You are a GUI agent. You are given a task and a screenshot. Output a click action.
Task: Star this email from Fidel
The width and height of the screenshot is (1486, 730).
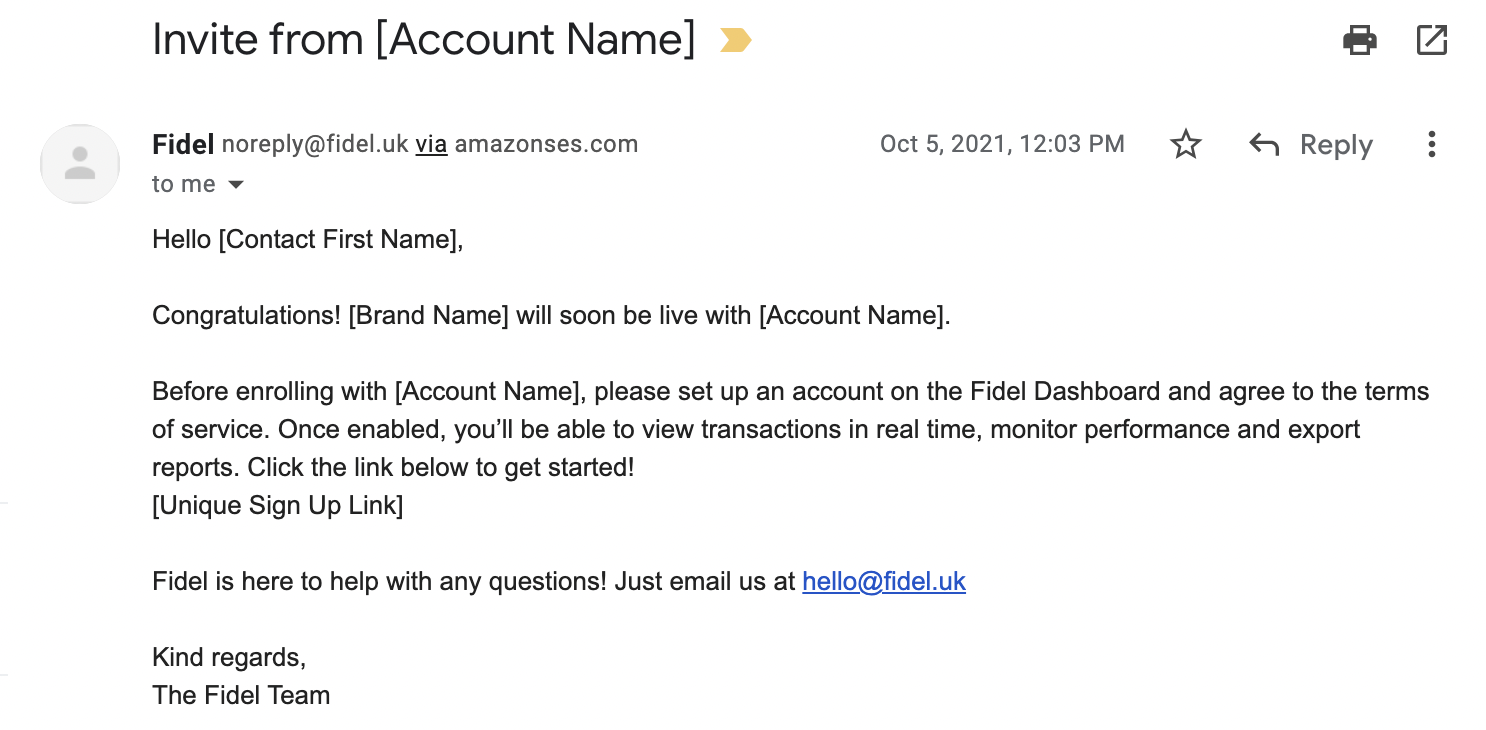1186,145
